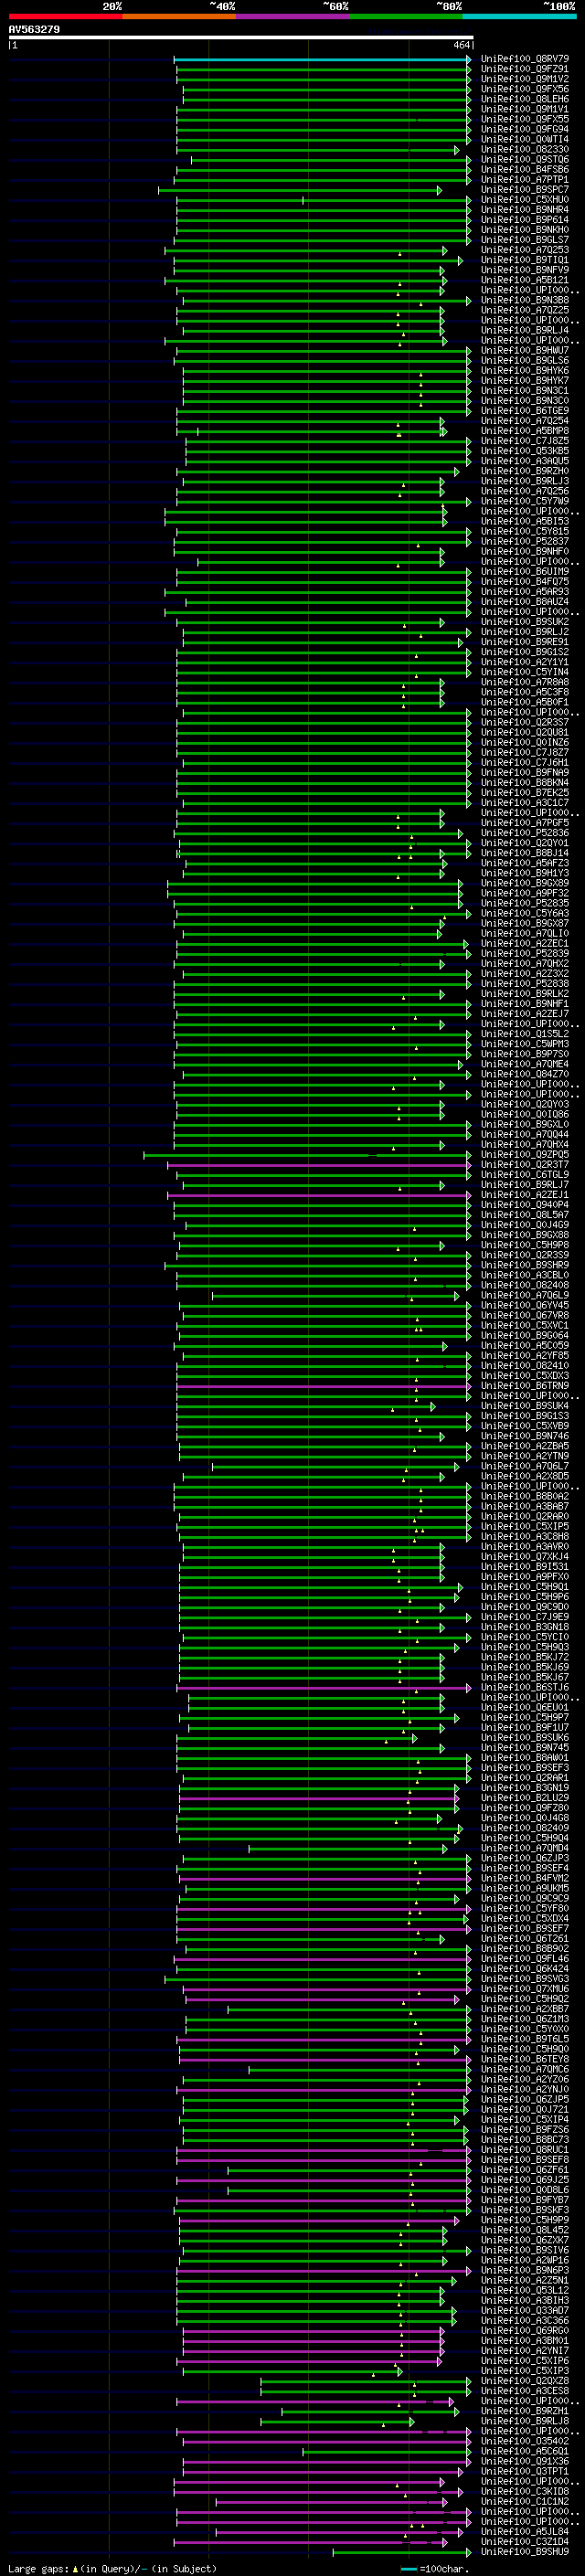Select the UniRef100_A7PTP1 label

click(525, 180)
